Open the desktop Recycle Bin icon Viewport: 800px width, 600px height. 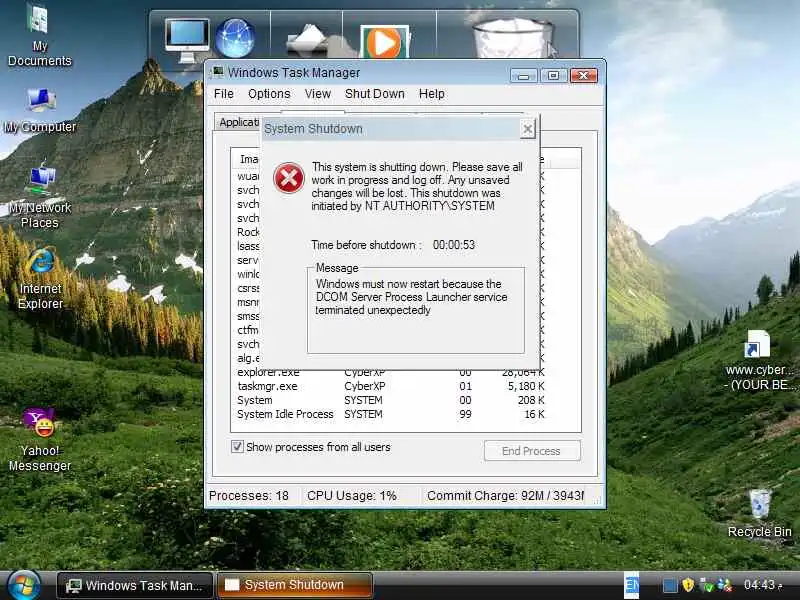760,513
